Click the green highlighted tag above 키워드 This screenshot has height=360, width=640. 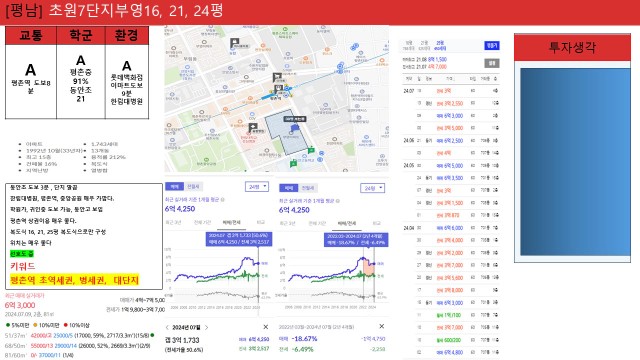tap(22, 253)
